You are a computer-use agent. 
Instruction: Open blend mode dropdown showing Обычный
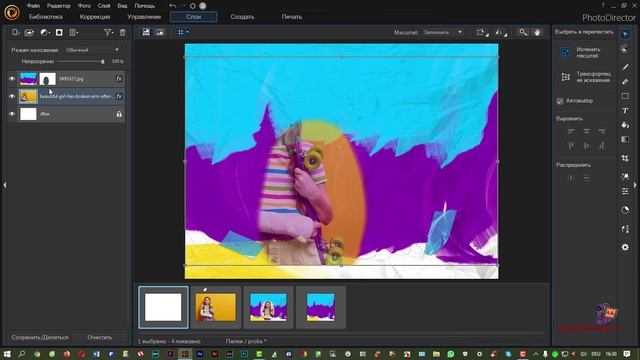click(92, 50)
